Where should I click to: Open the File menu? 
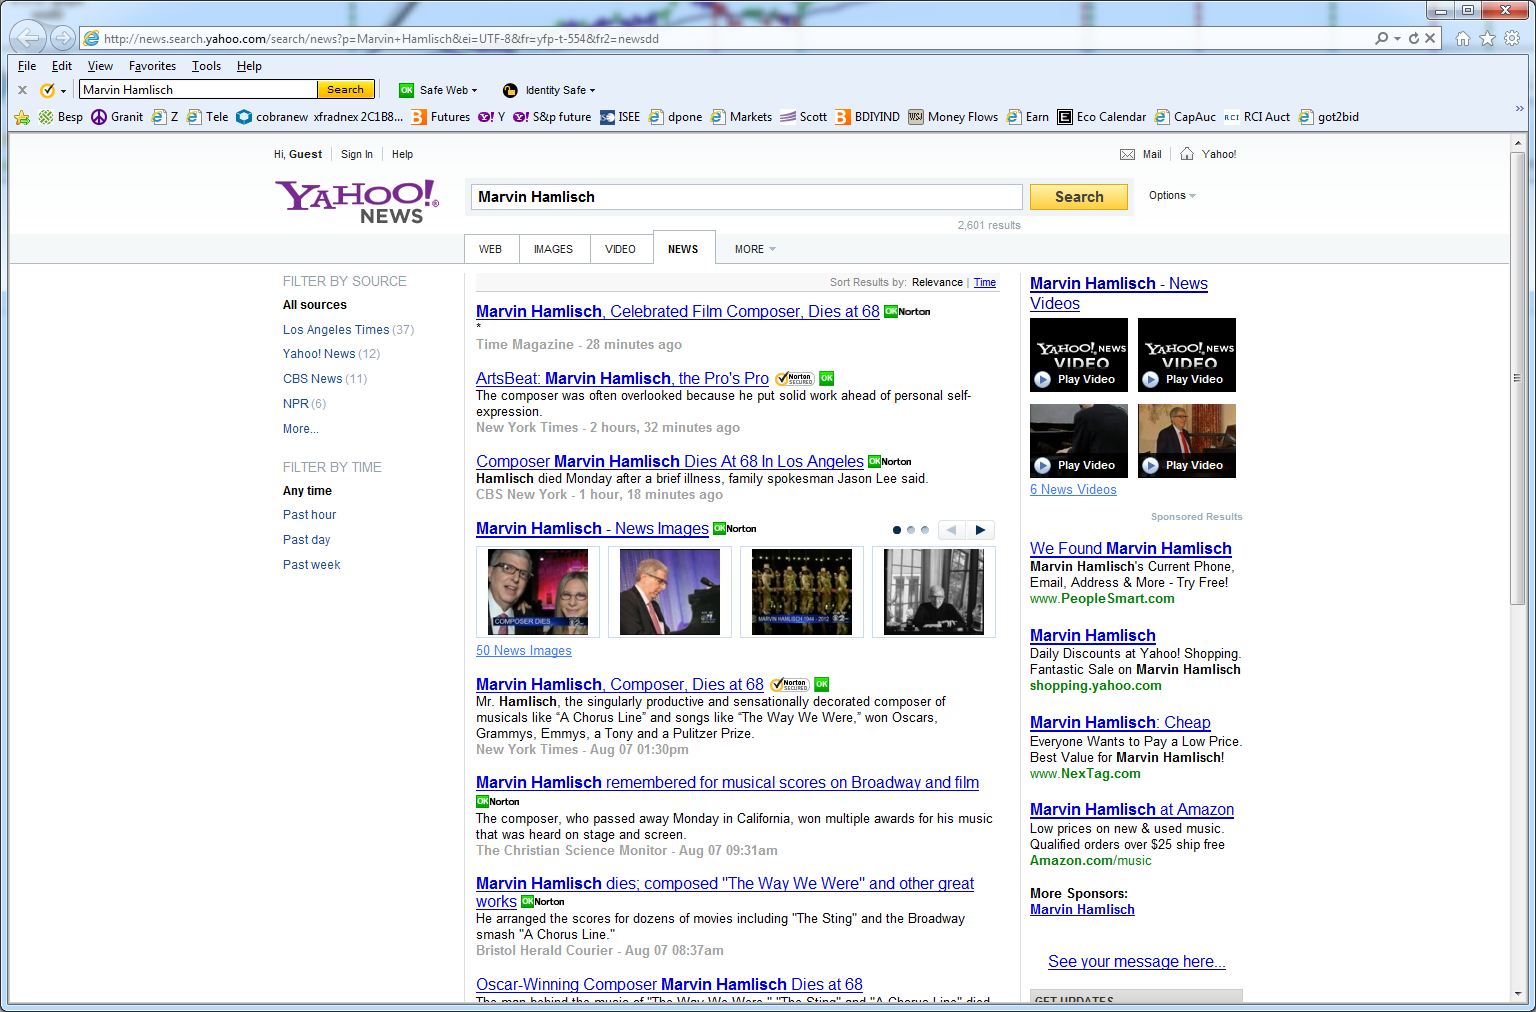pyautogui.click(x=27, y=66)
